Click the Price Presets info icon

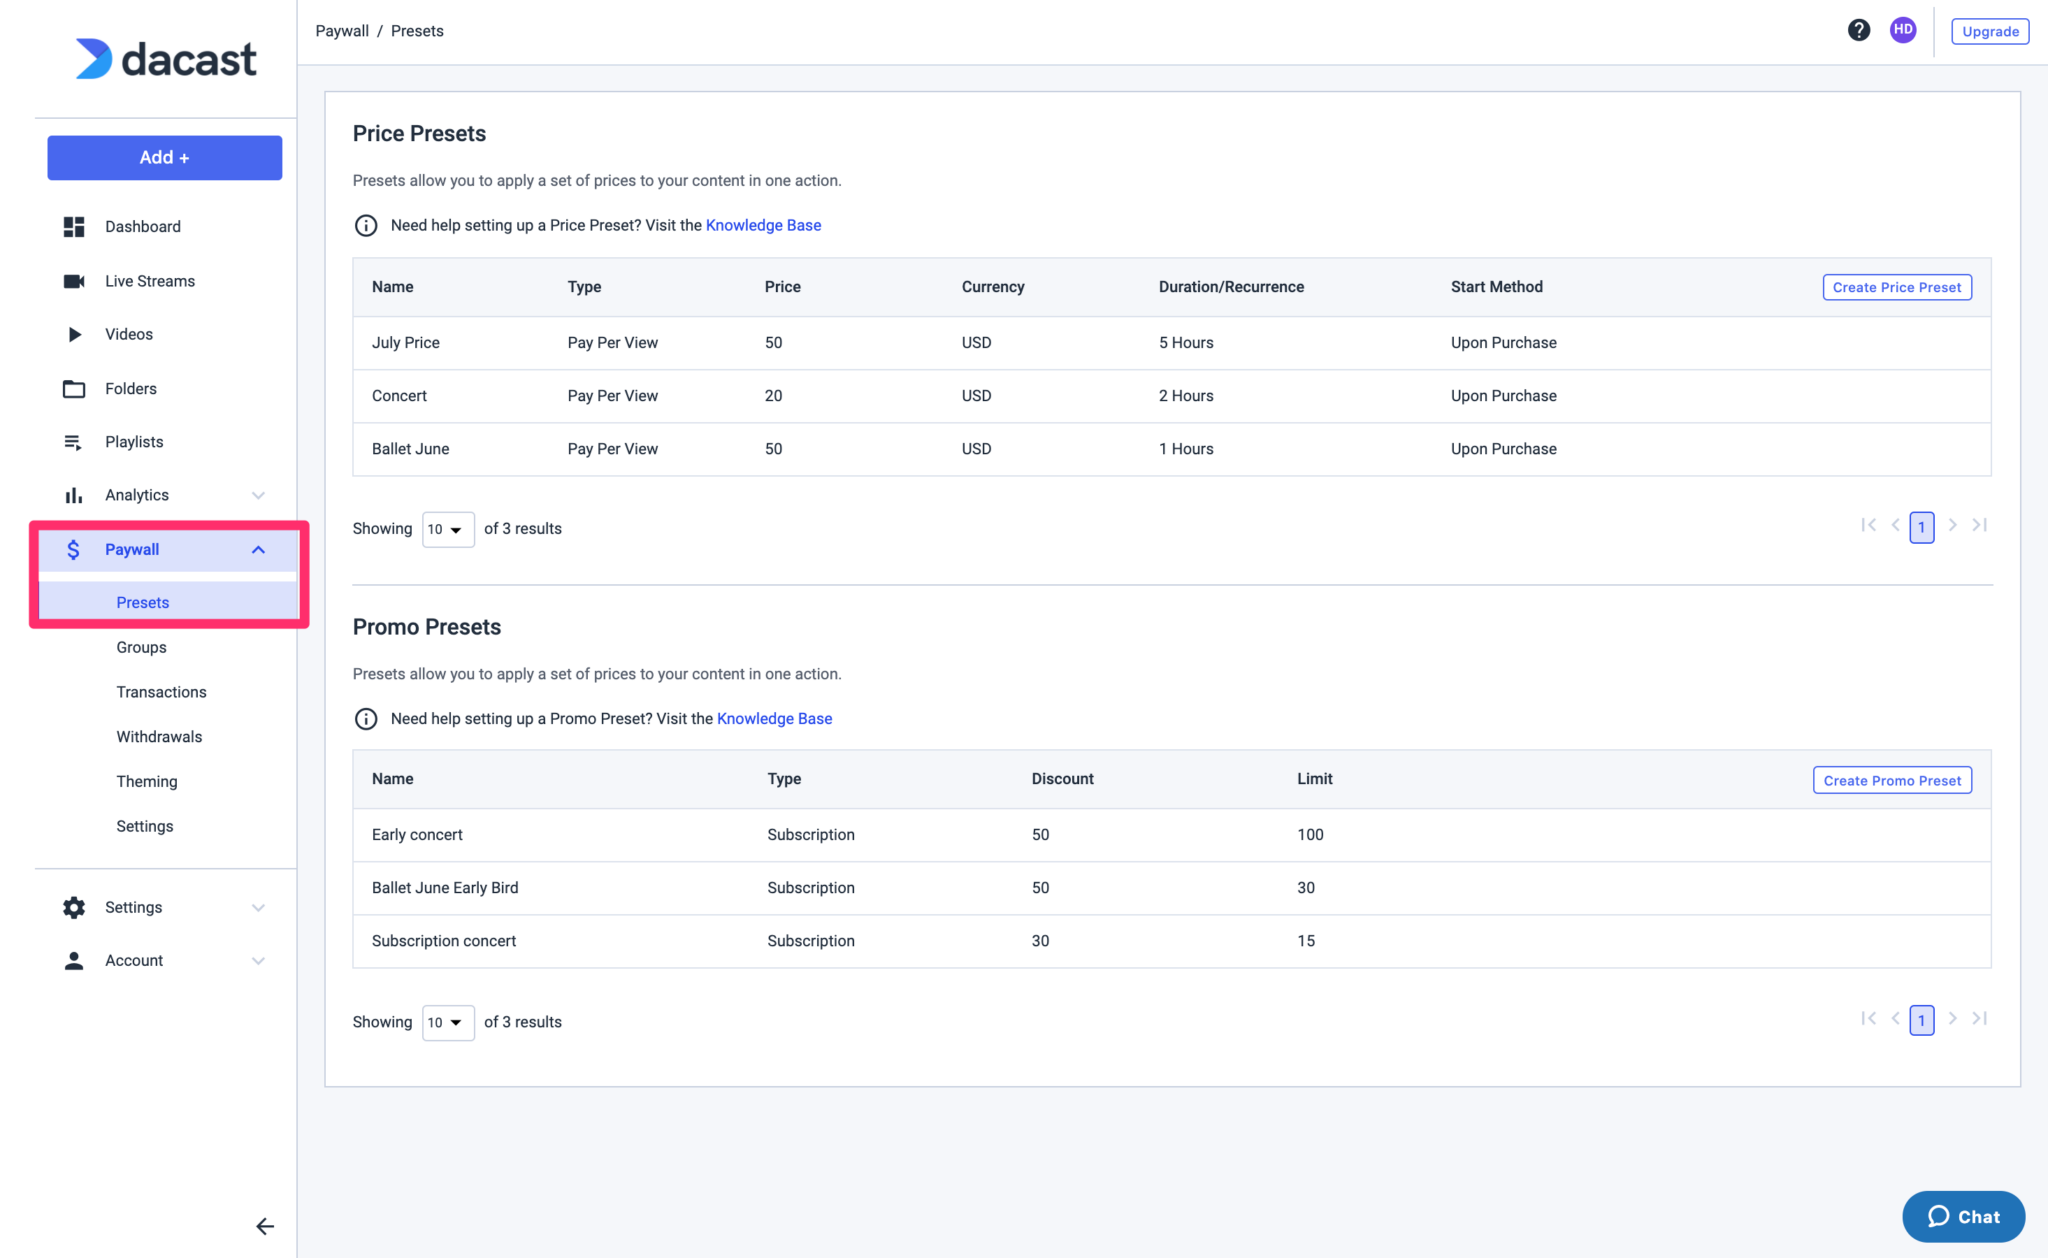pos(366,226)
